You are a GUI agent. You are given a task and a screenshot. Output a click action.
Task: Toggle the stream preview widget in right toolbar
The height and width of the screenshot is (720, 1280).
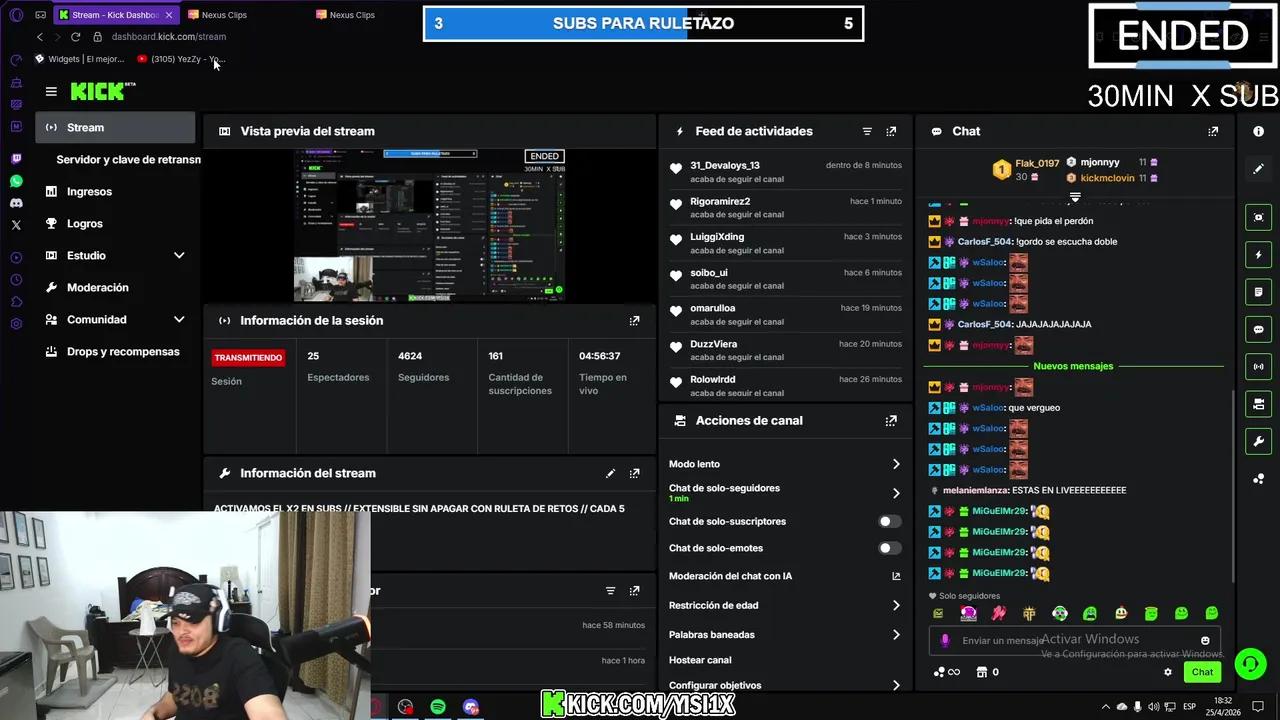click(x=1258, y=218)
